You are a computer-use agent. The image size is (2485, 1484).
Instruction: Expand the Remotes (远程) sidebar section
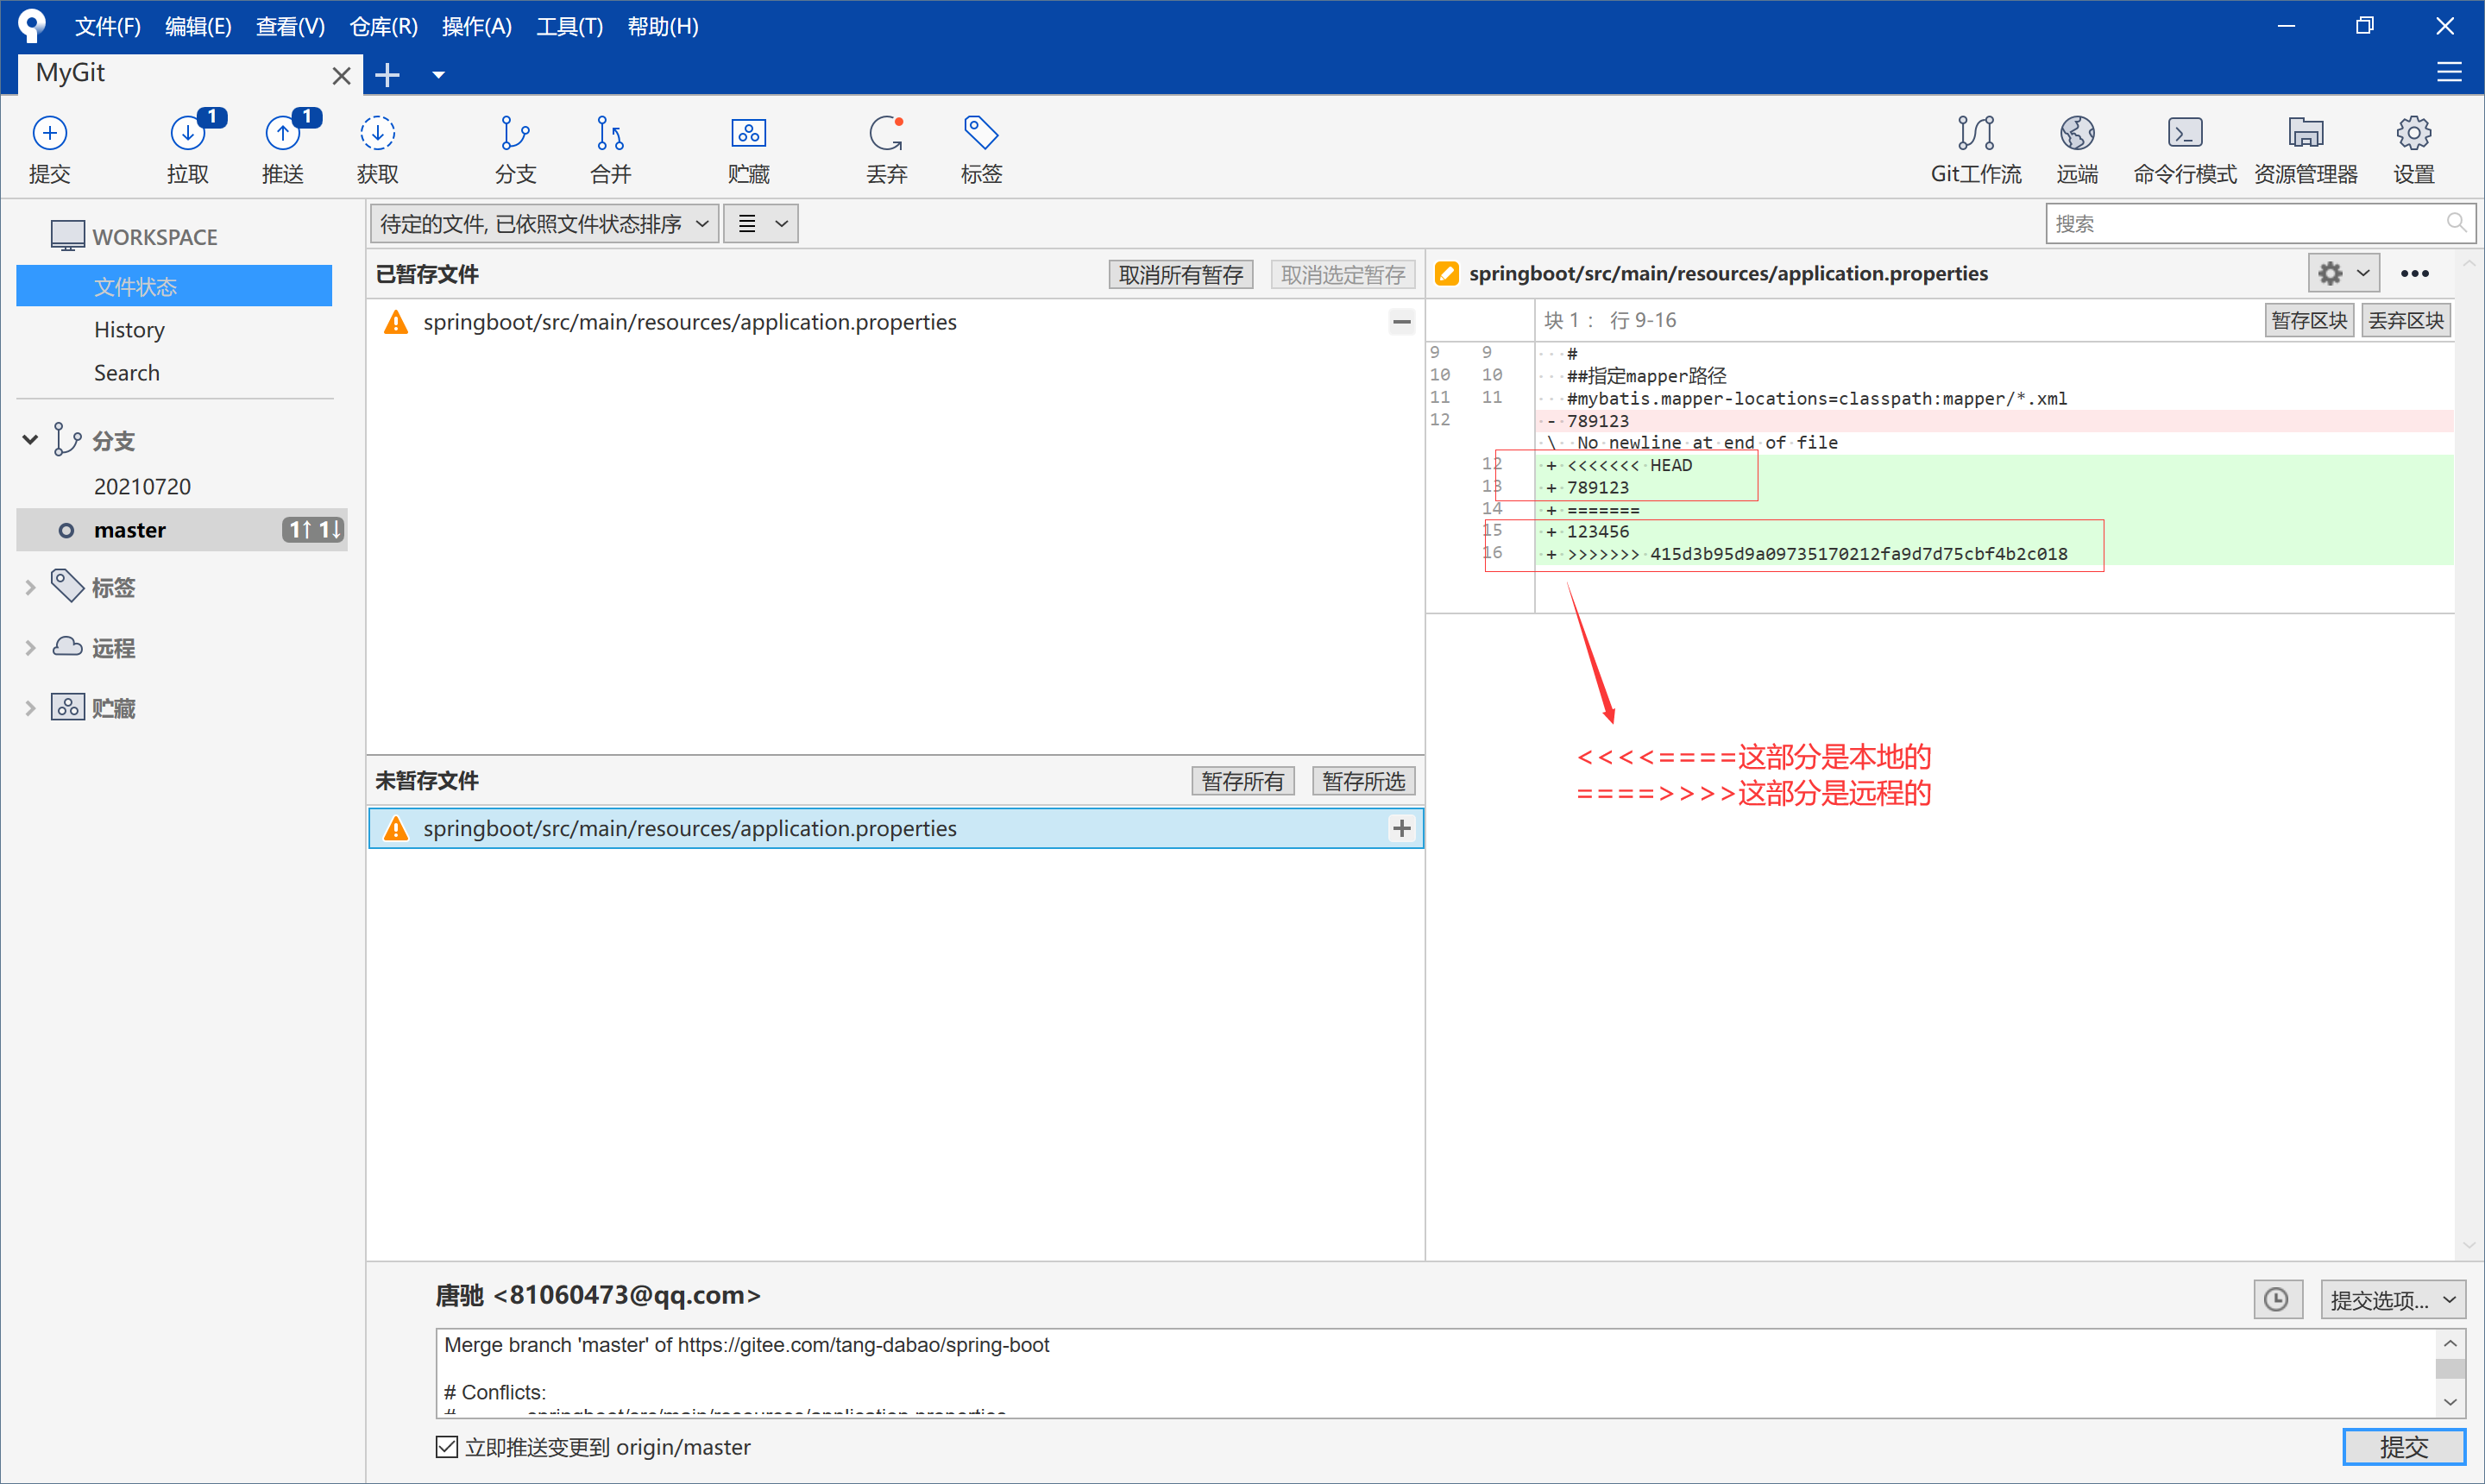coord(30,648)
